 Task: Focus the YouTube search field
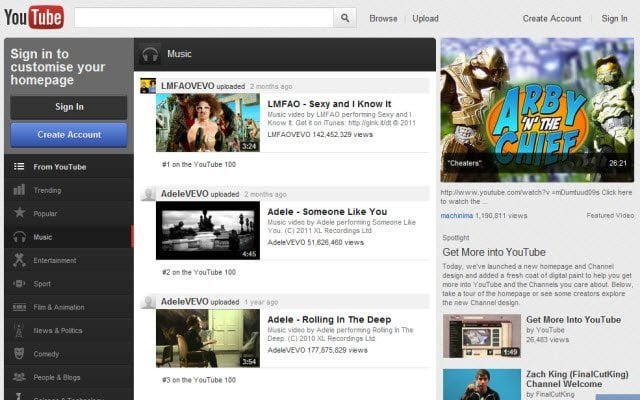204,18
